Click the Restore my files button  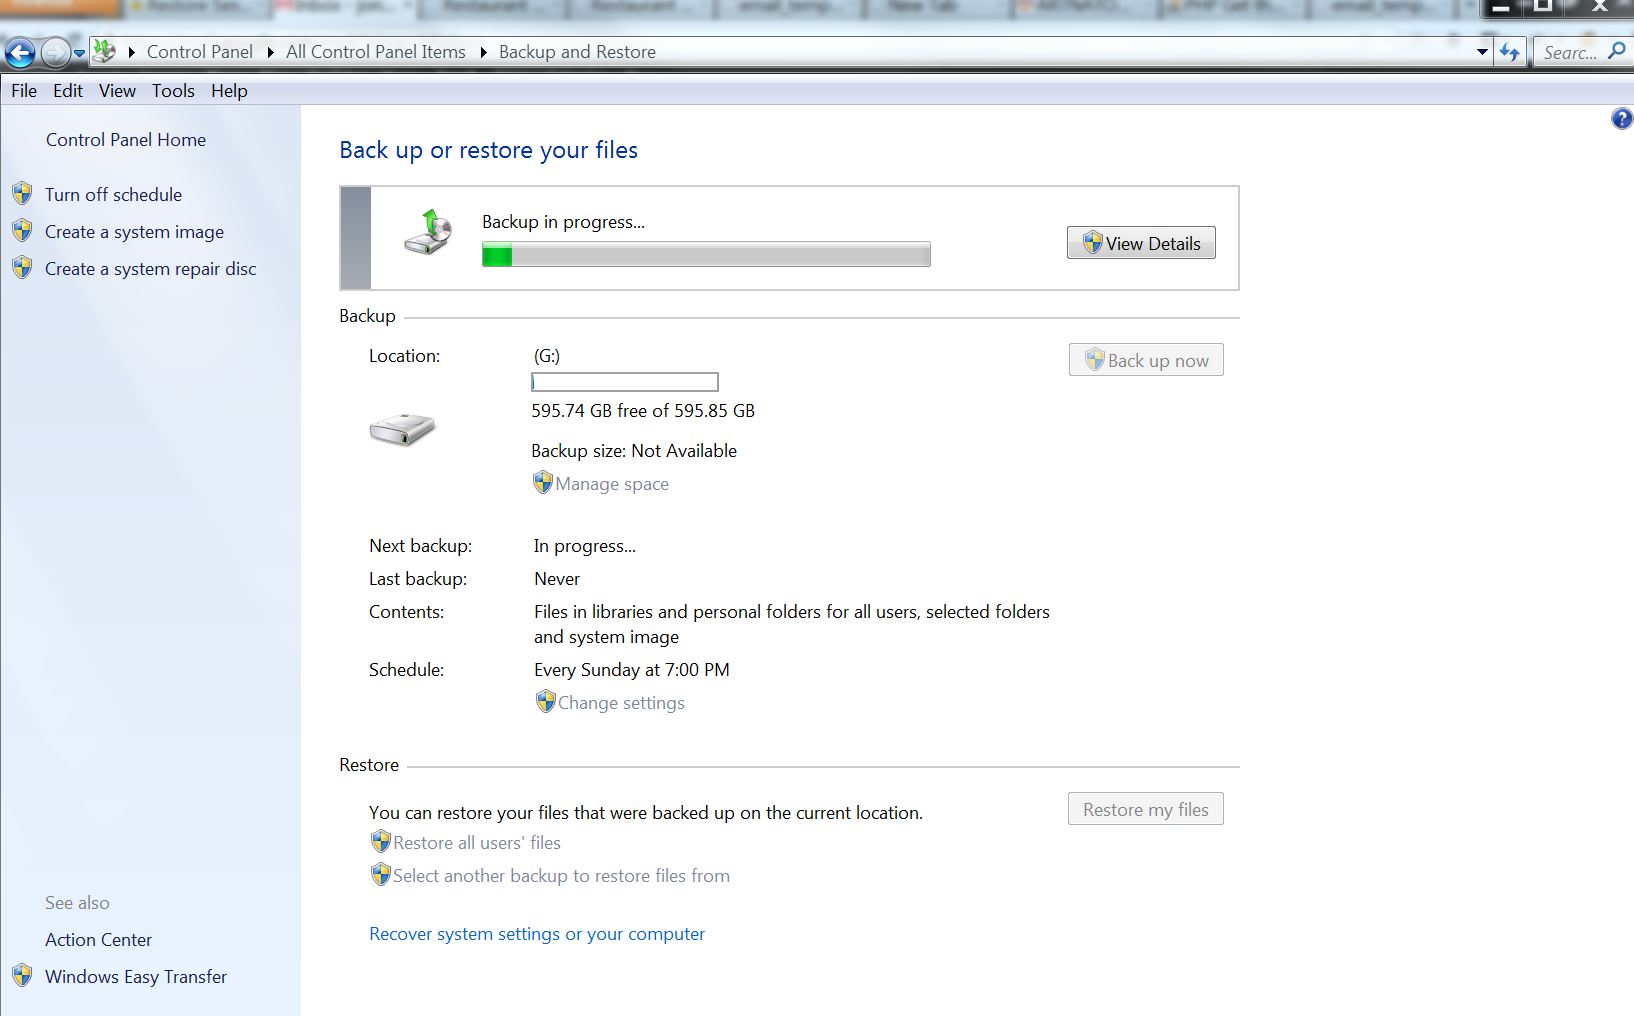pos(1146,809)
